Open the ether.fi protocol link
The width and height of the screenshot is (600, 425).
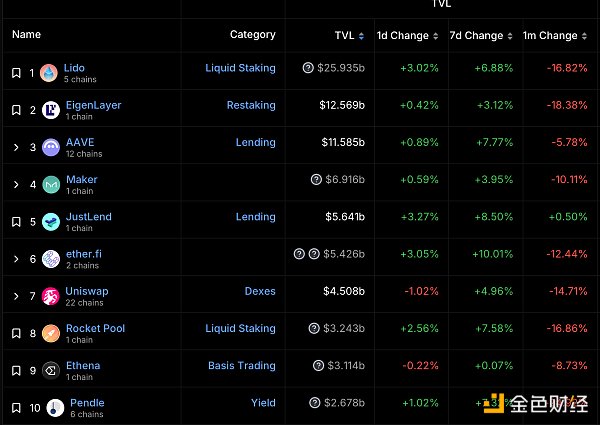[83, 254]
